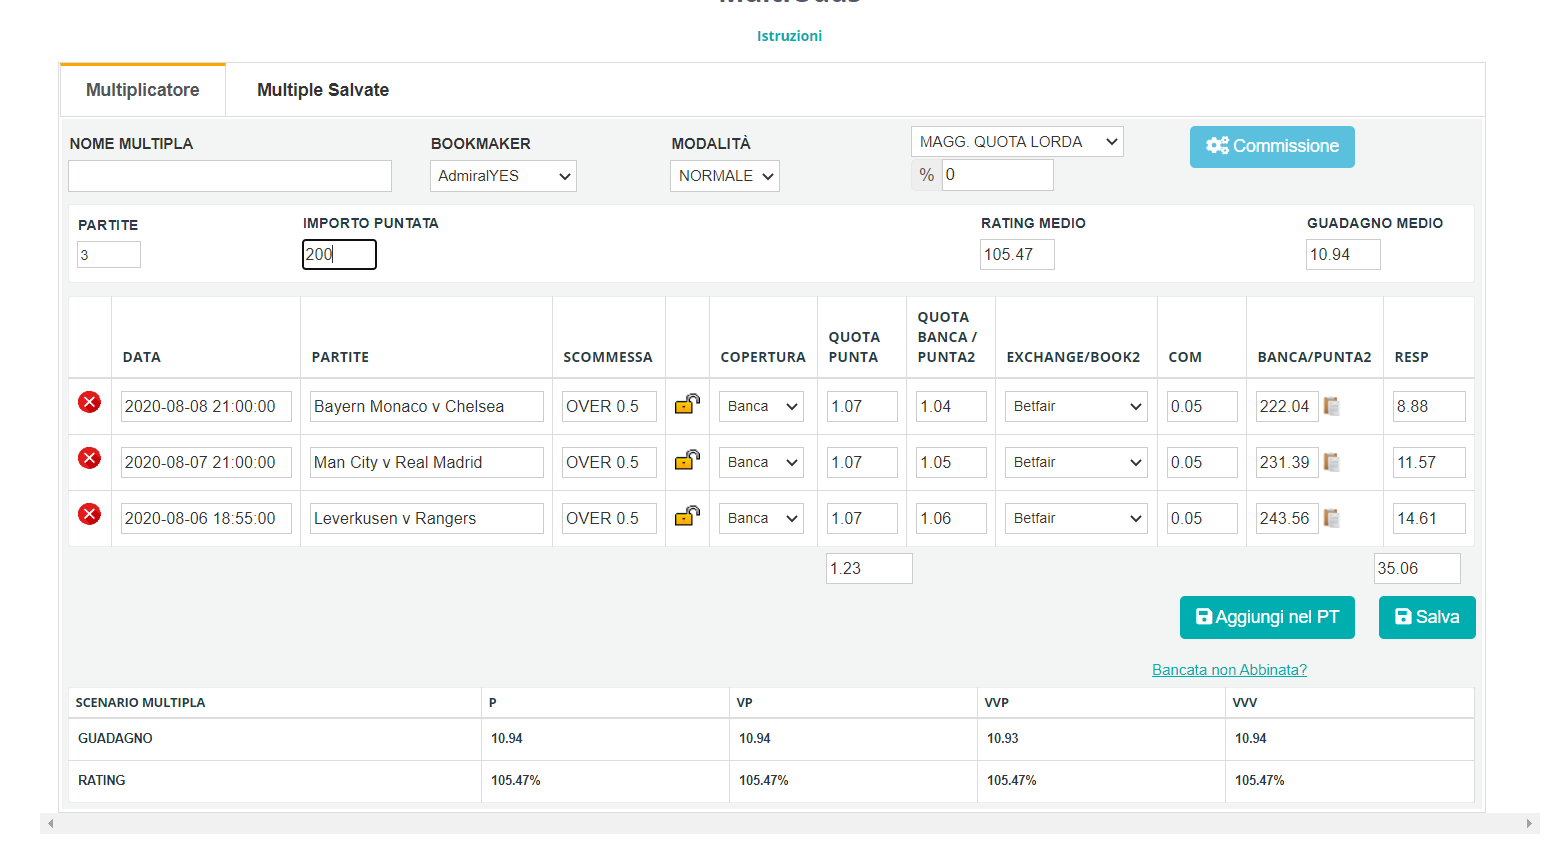
Task: Open Banca copertura dropdown for Bayern Monaco row
Action: click(761, 406)
